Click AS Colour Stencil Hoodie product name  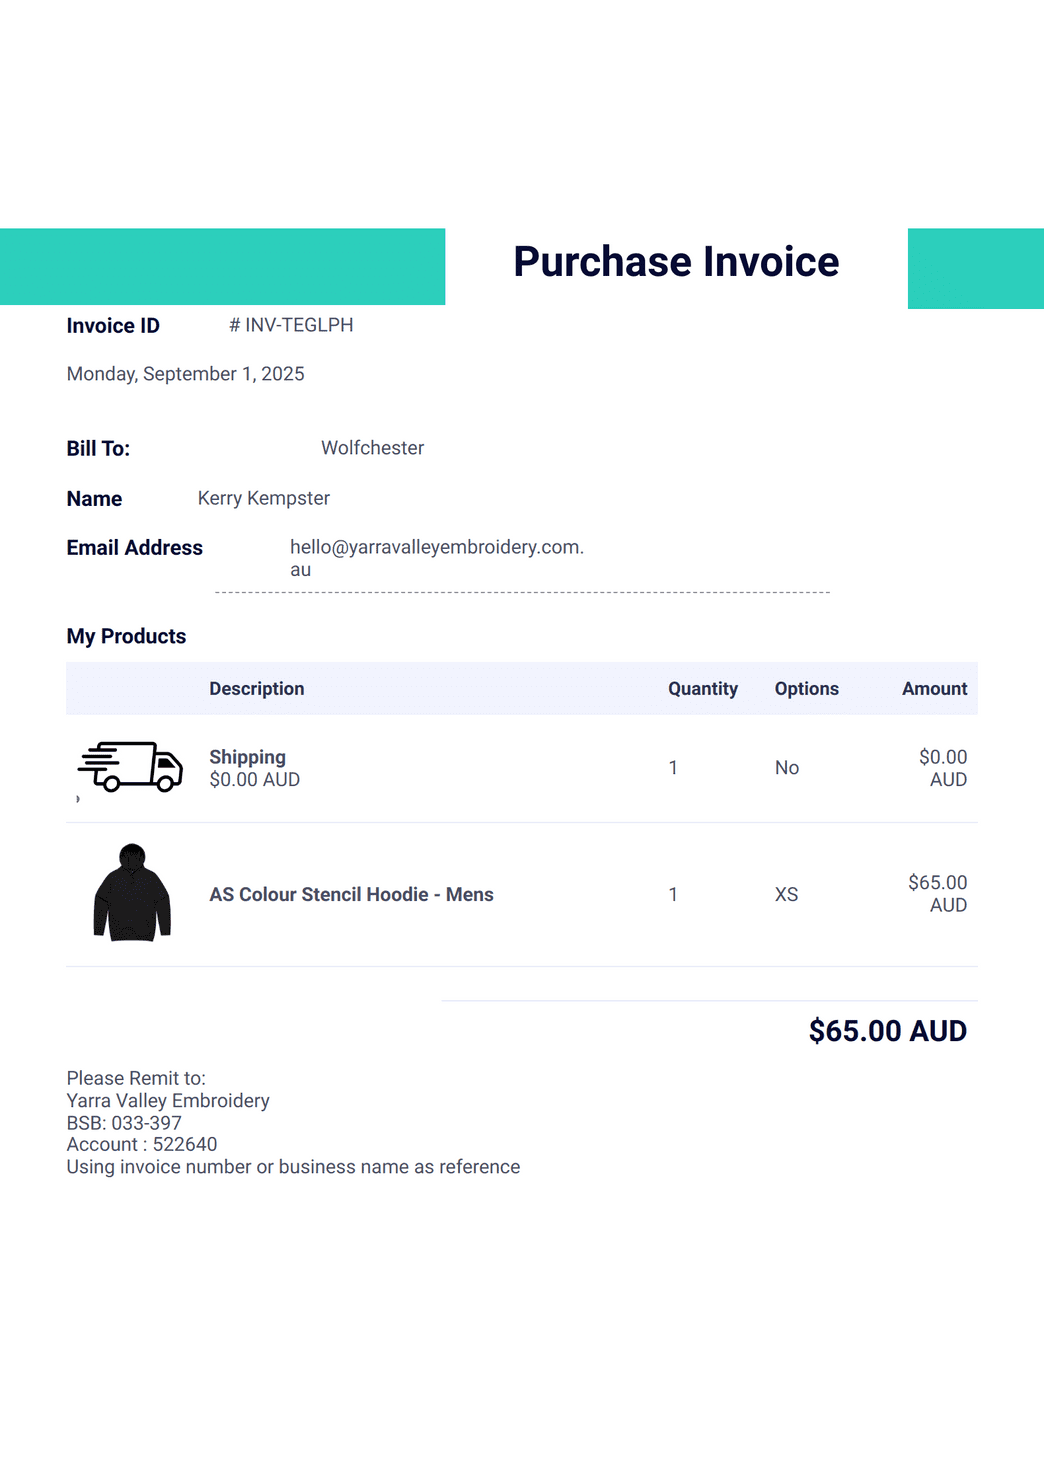tap(351, 895)
